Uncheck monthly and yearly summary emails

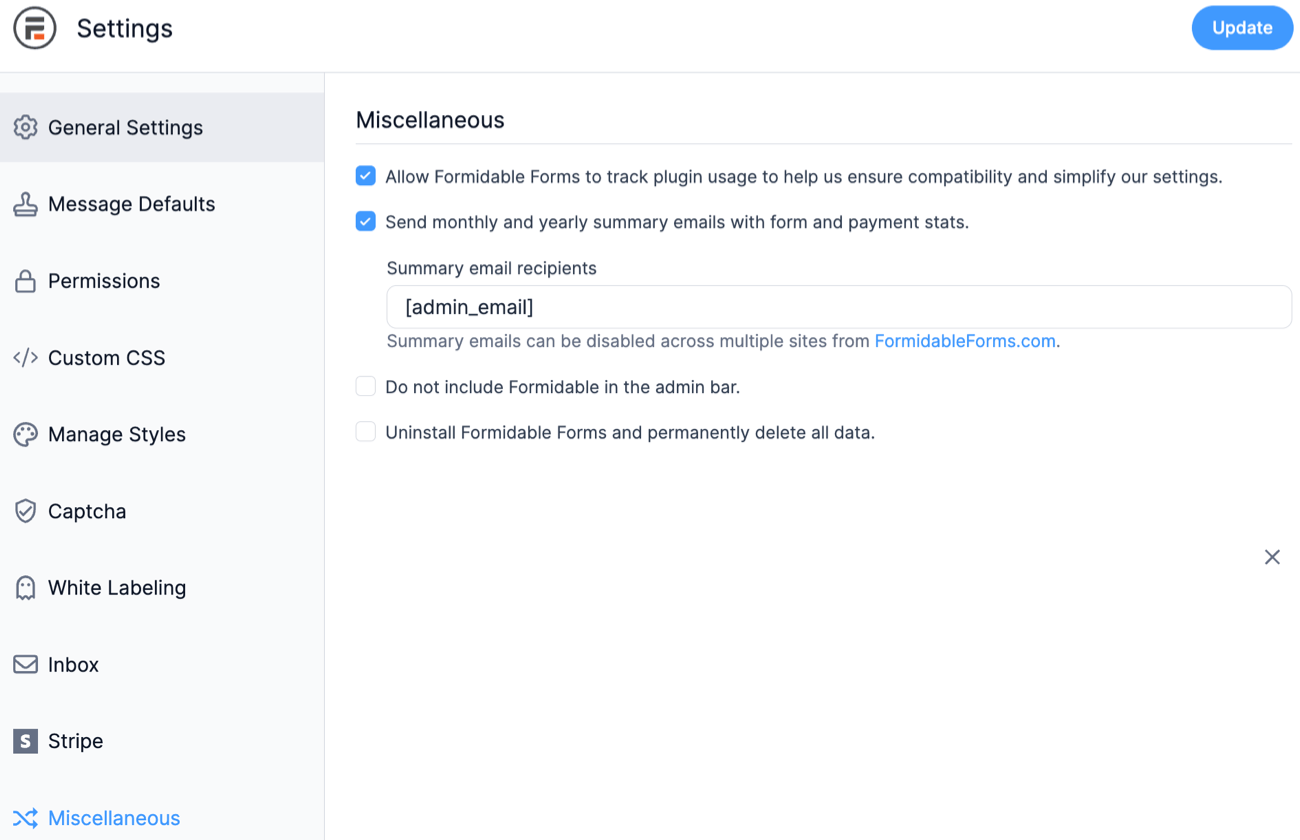point(365,221)
